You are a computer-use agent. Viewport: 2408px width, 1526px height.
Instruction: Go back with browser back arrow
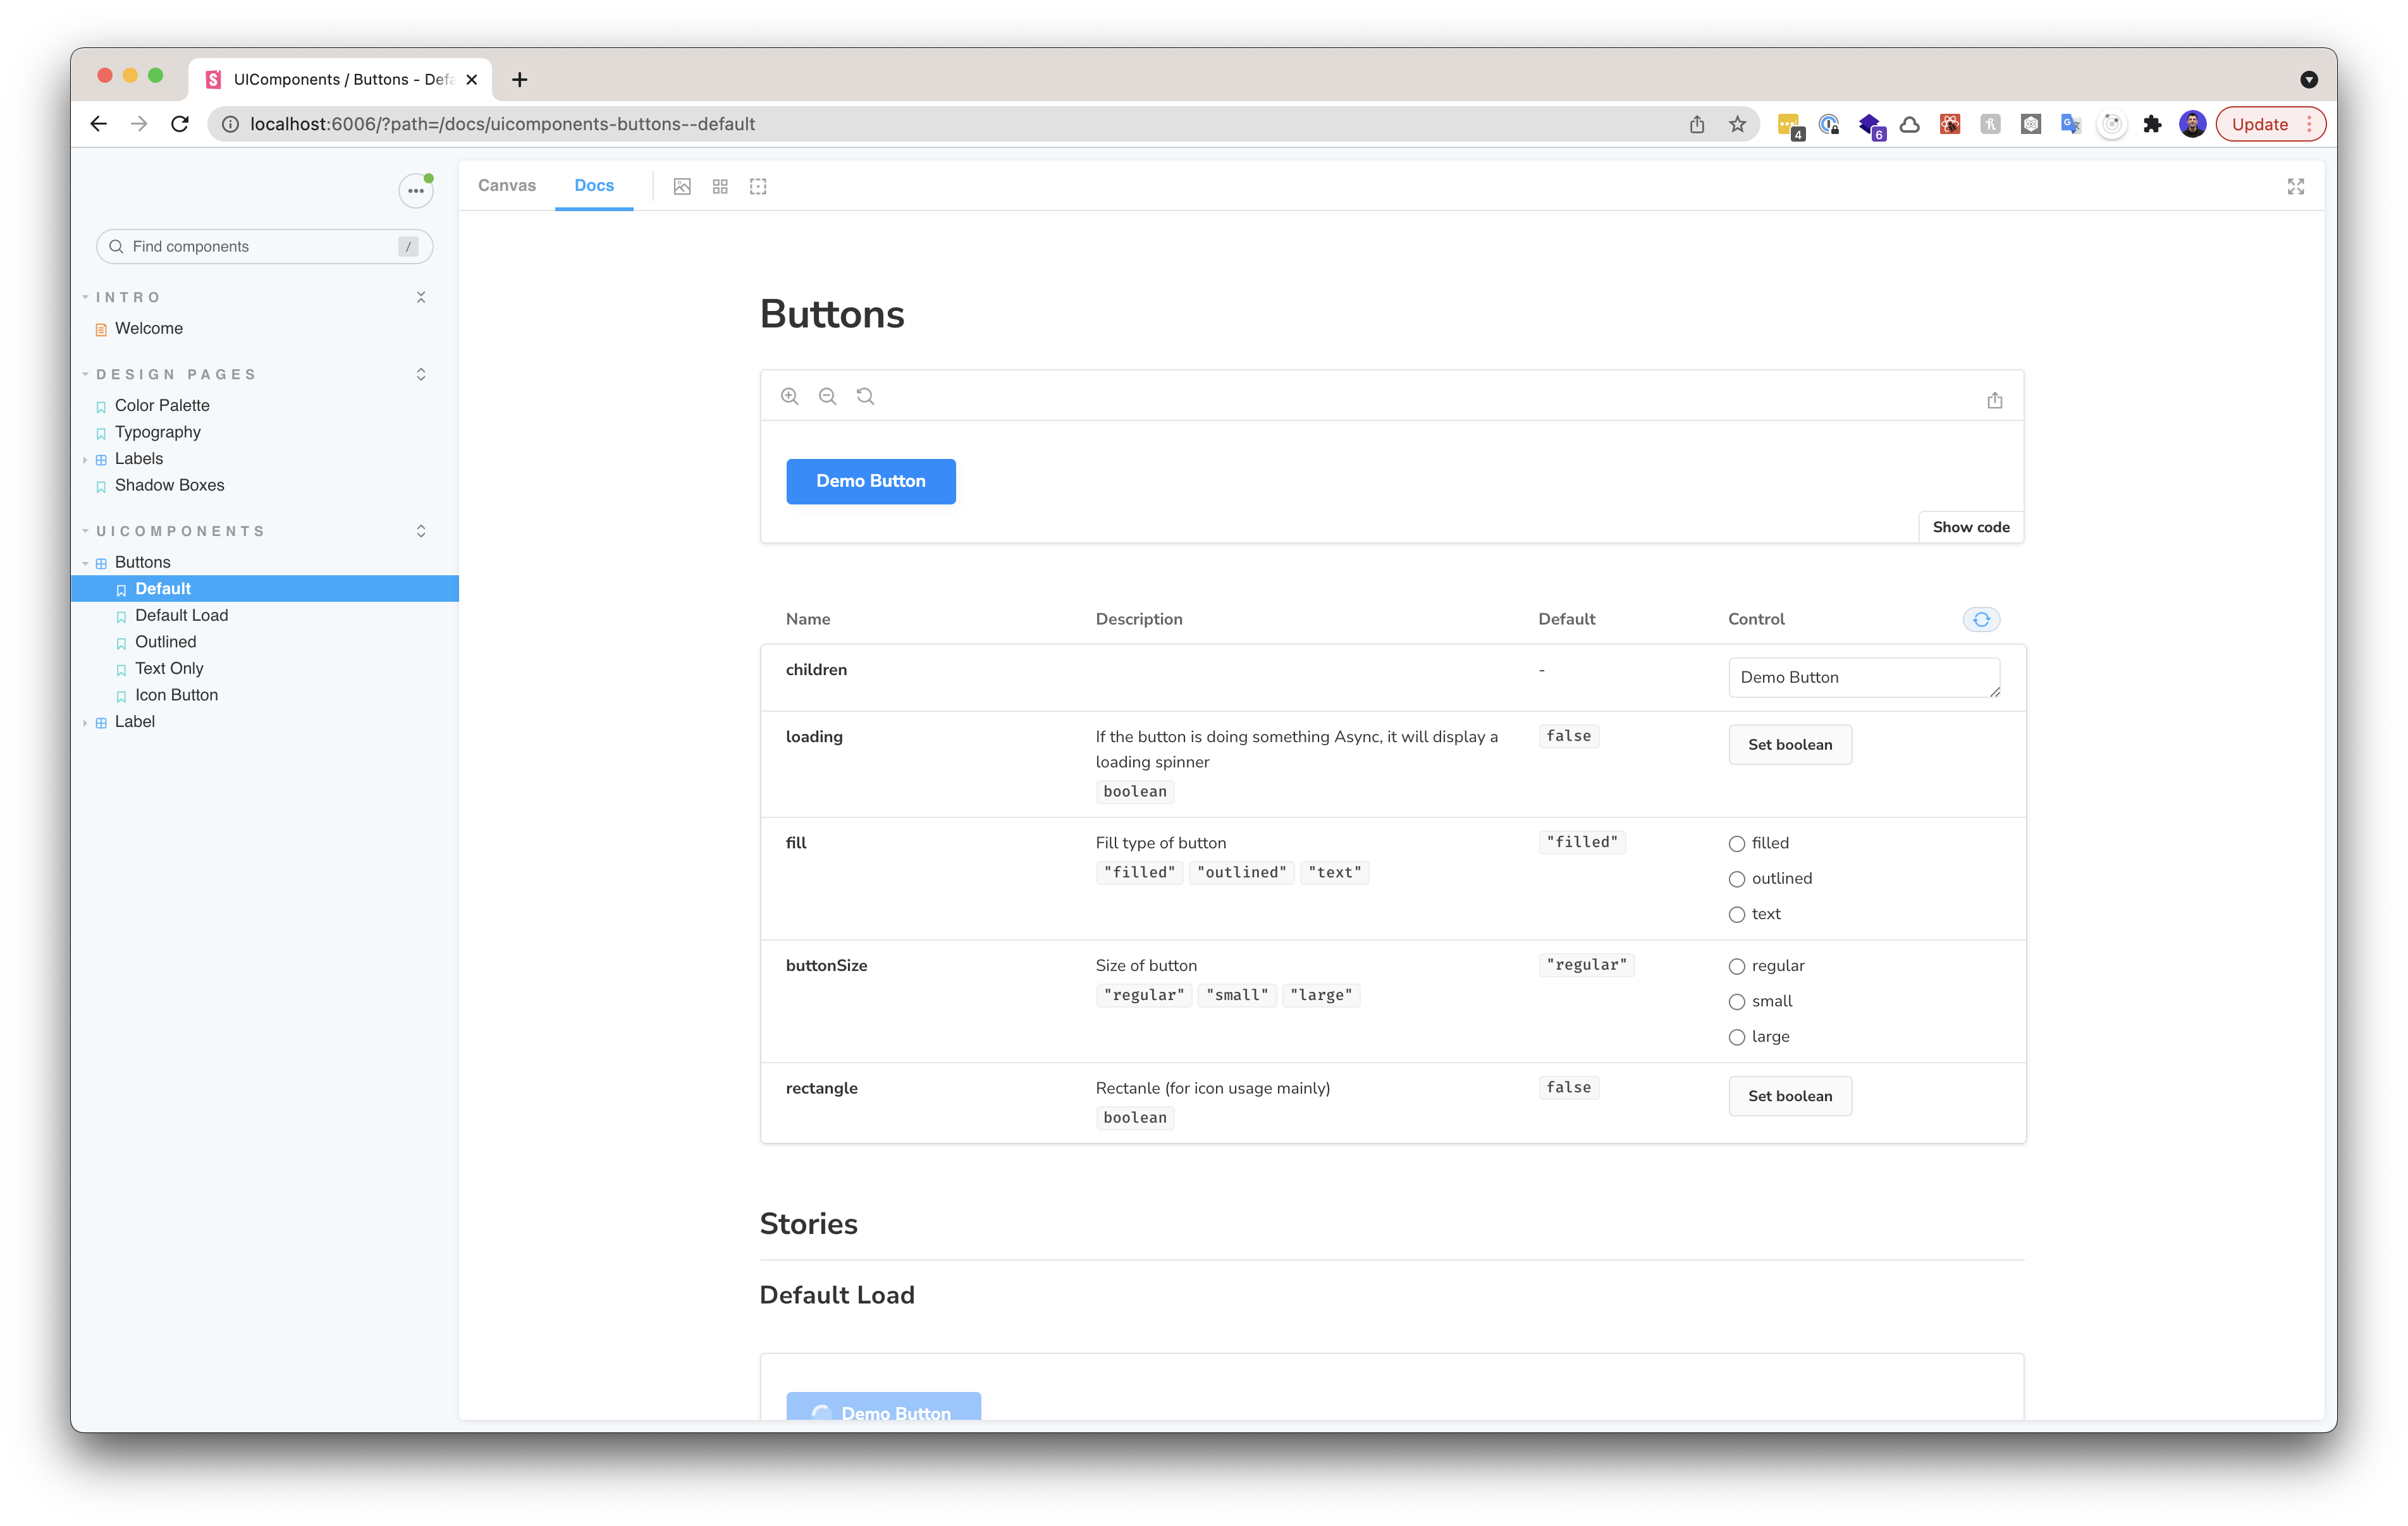coord(98,124)
